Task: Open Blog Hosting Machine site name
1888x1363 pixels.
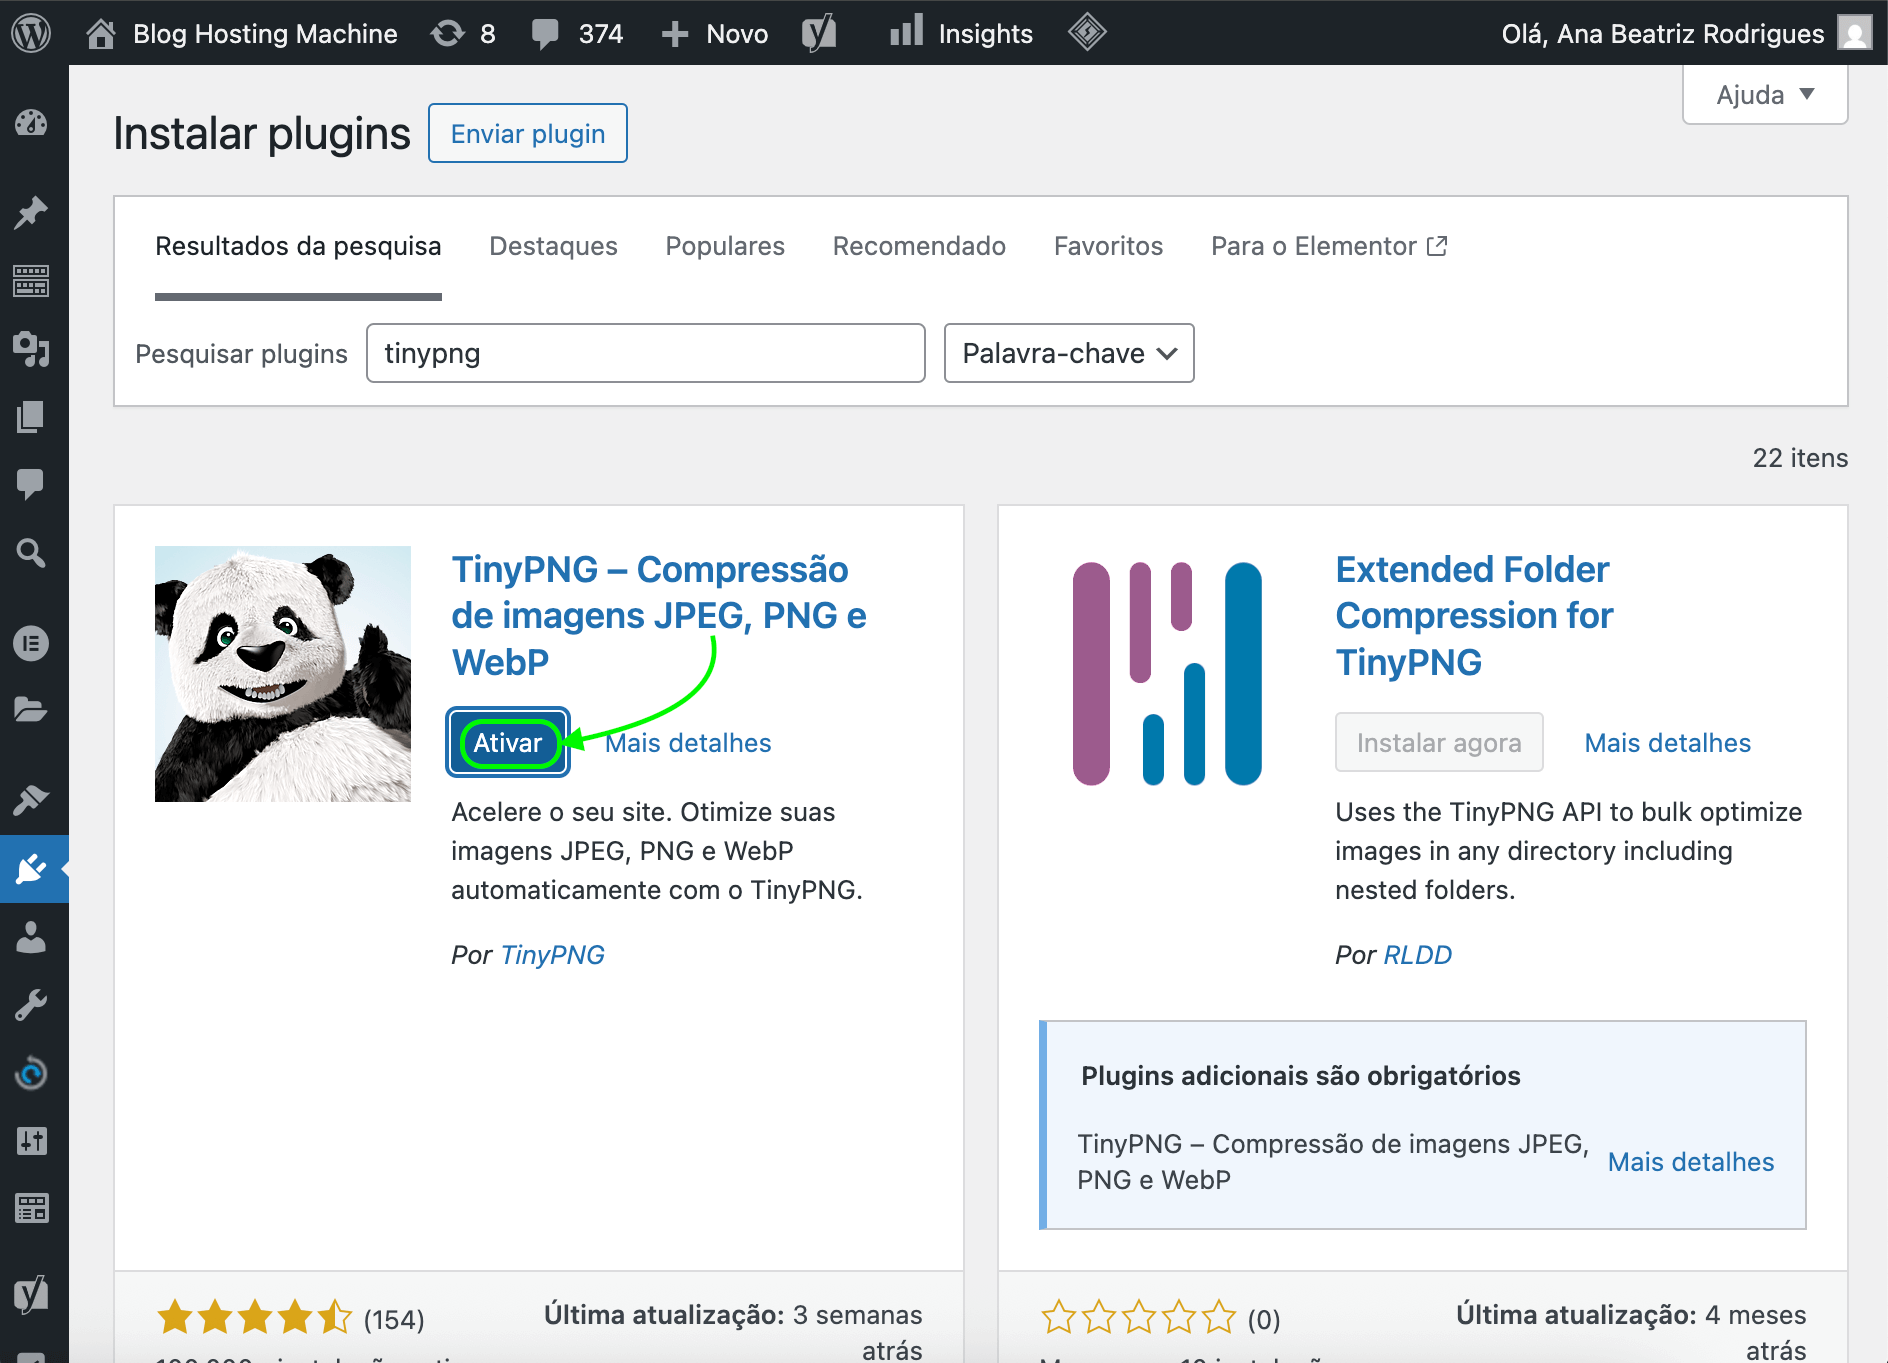Action: coord(265,34)
